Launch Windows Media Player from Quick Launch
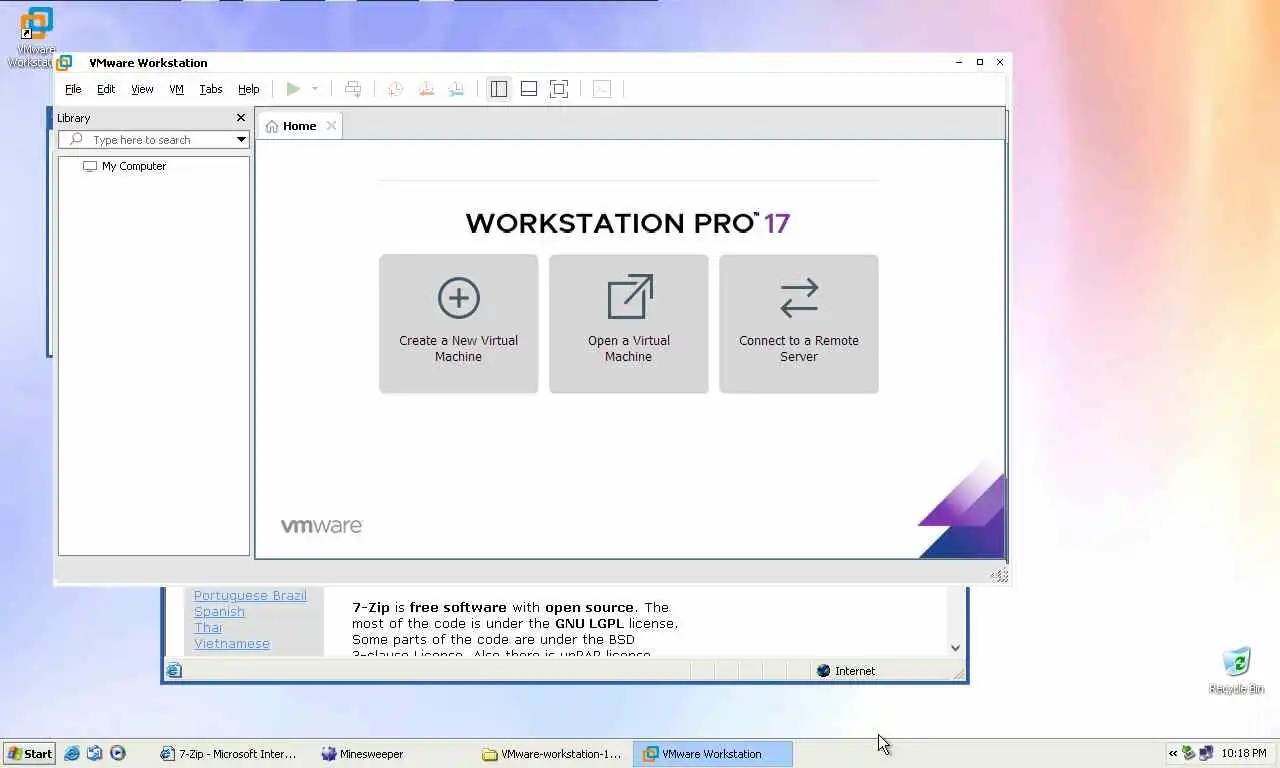 (117, 754)
